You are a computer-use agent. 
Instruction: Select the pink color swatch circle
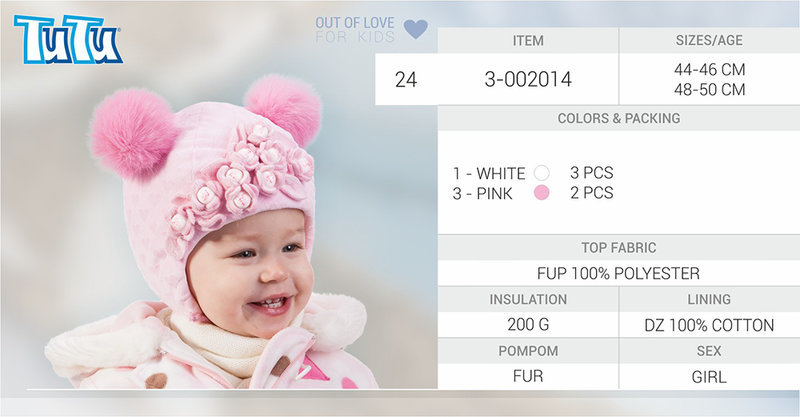541,193
